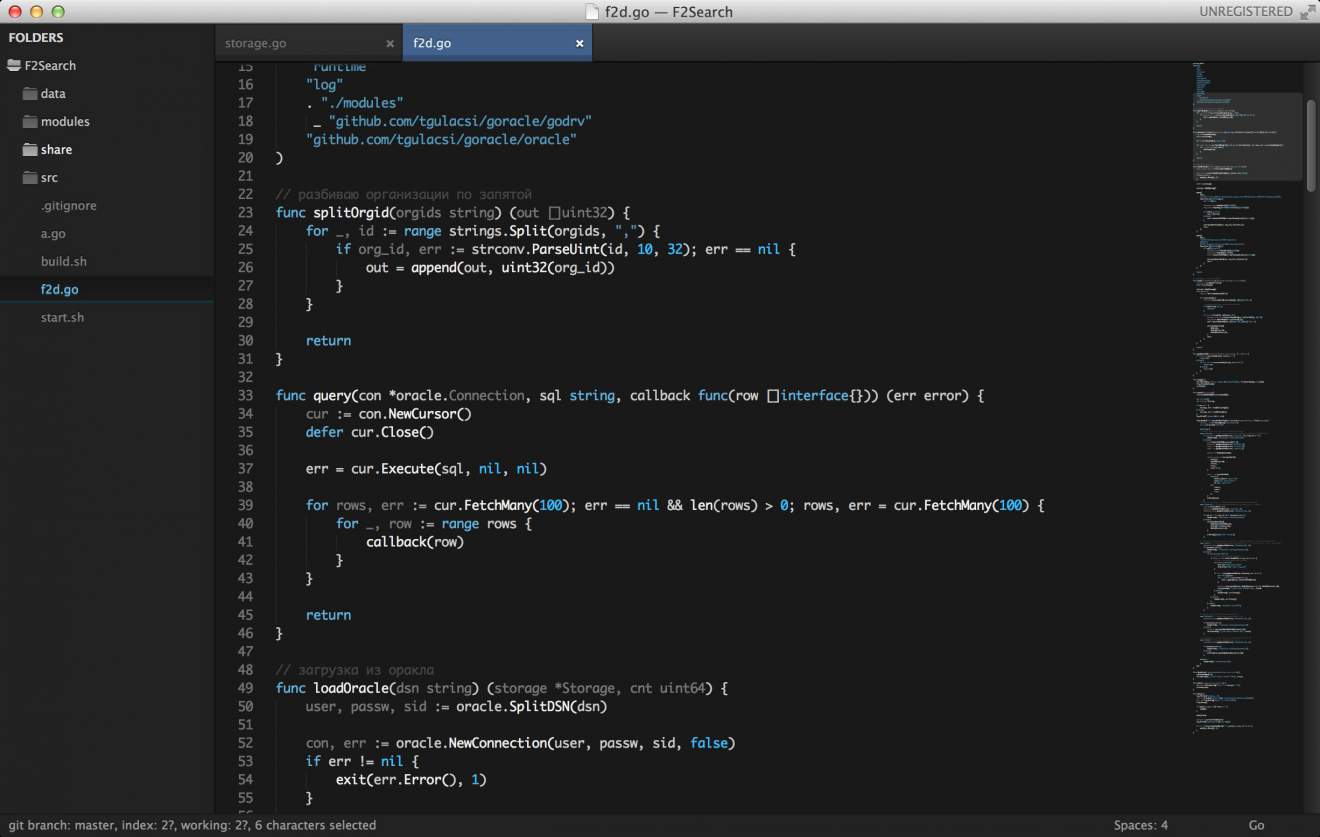Click the loadOracle function name

[350, 688]
